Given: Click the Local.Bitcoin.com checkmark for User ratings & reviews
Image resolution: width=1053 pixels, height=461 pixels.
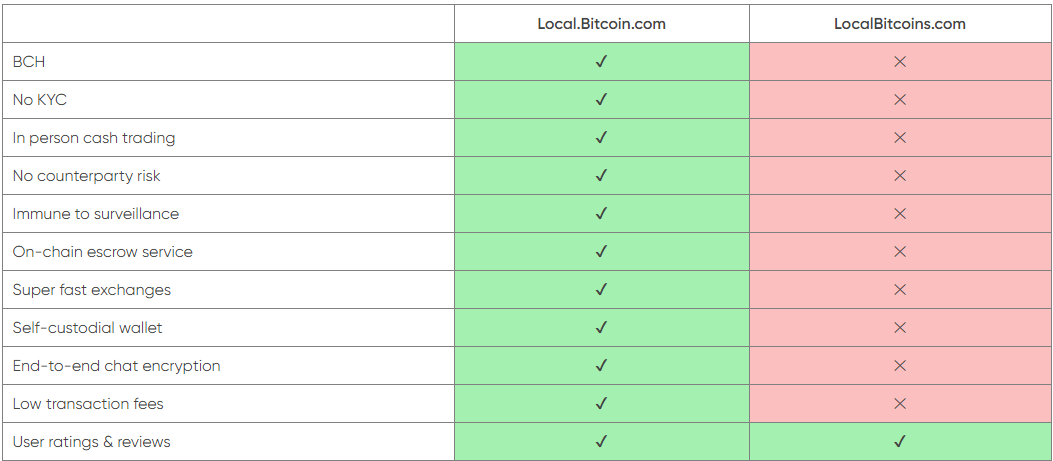Looking at the screenshot, I should click(x=601, y=442).
